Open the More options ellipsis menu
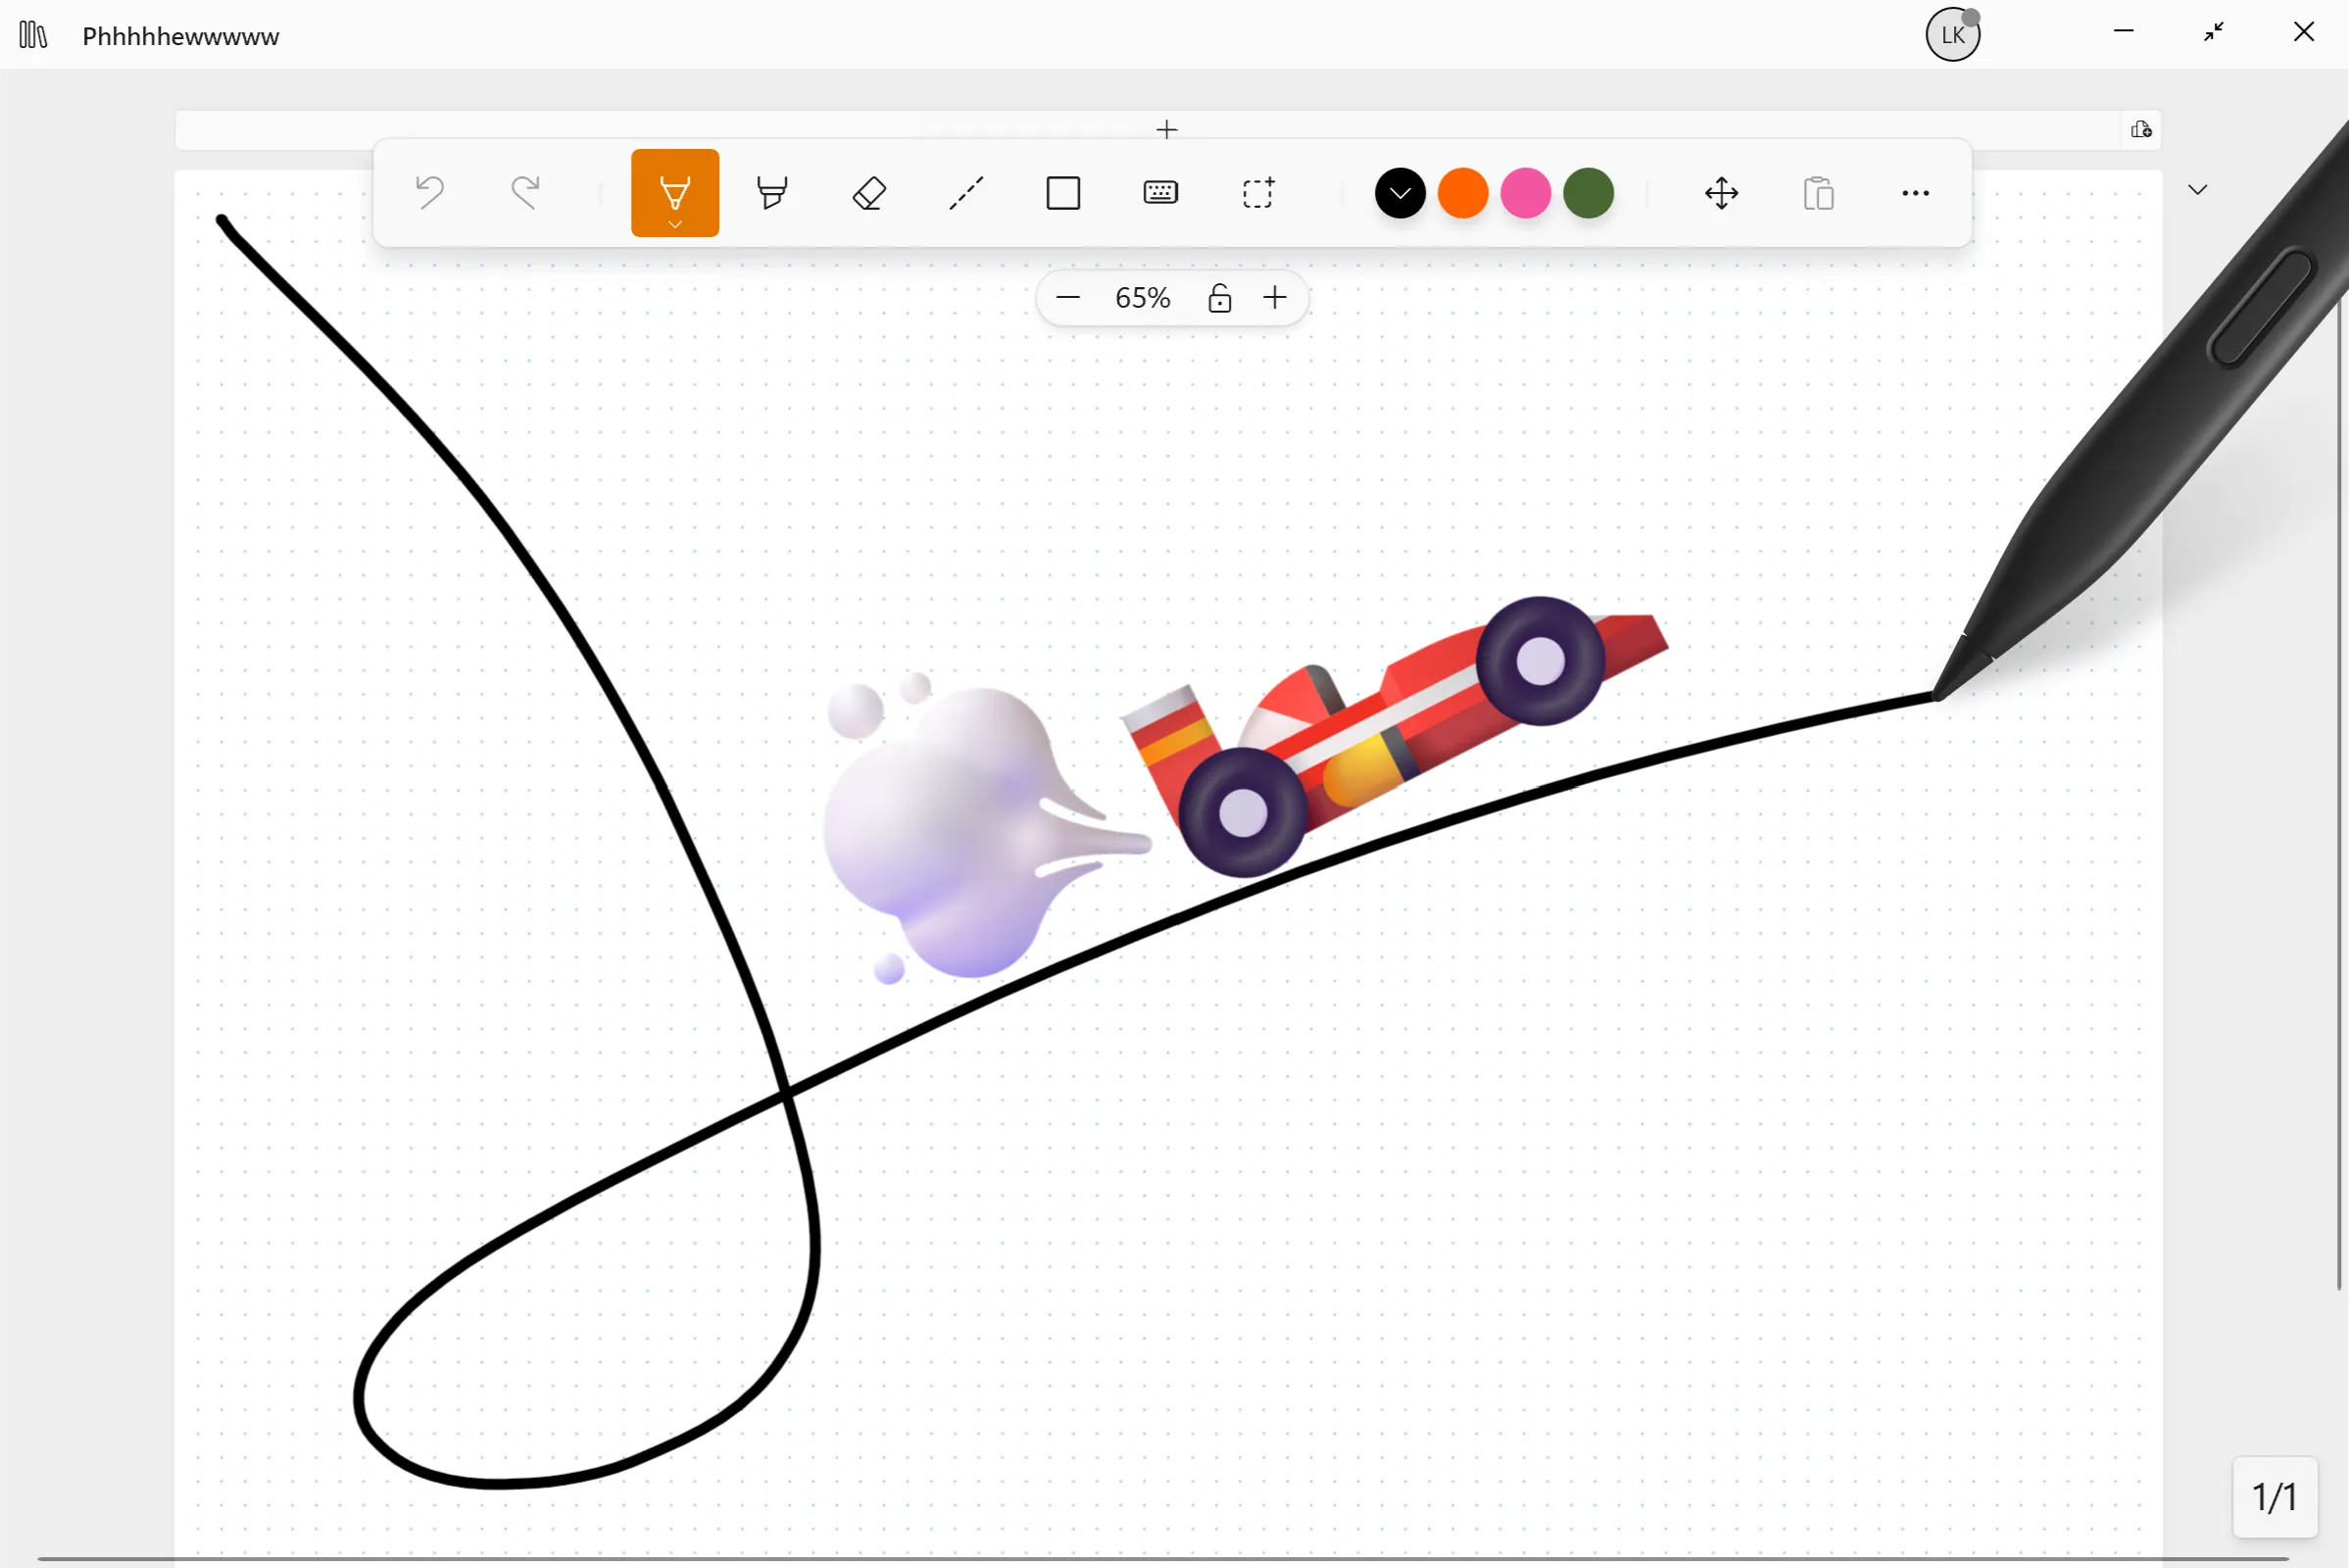The width and height of the screenshot is (2349, 1568). pos(1916,192)
